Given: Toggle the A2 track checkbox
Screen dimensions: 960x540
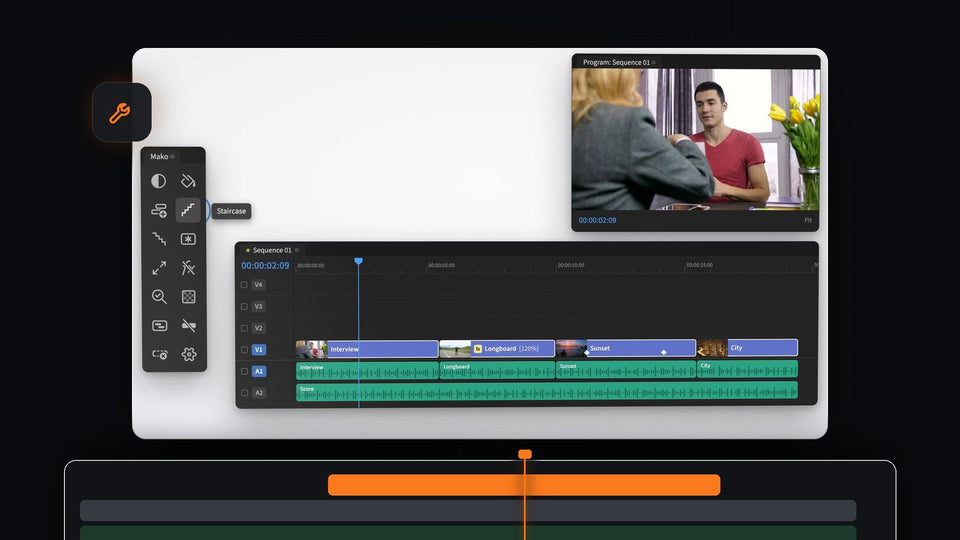Looking at the screenshot, I should (x=244, y=393).
